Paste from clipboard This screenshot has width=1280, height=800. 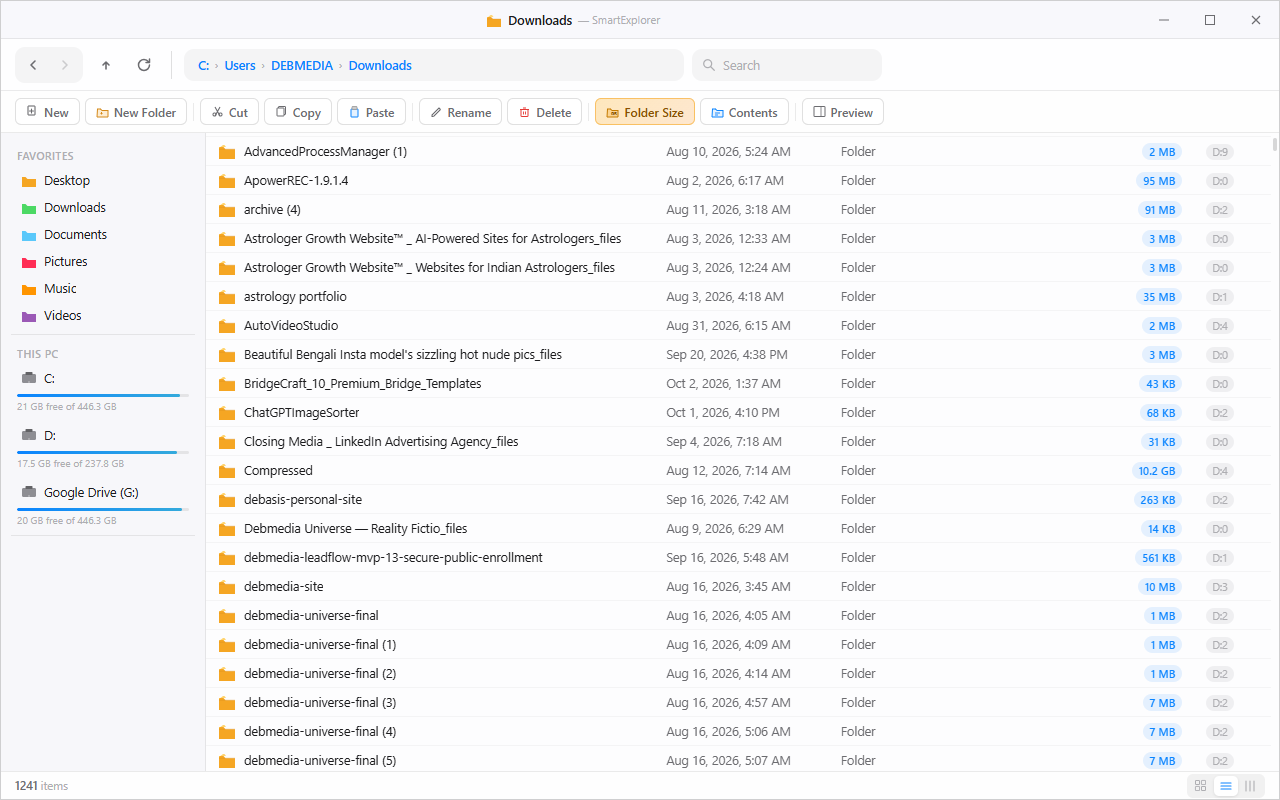pyautogui.click(x=372, y=112)
